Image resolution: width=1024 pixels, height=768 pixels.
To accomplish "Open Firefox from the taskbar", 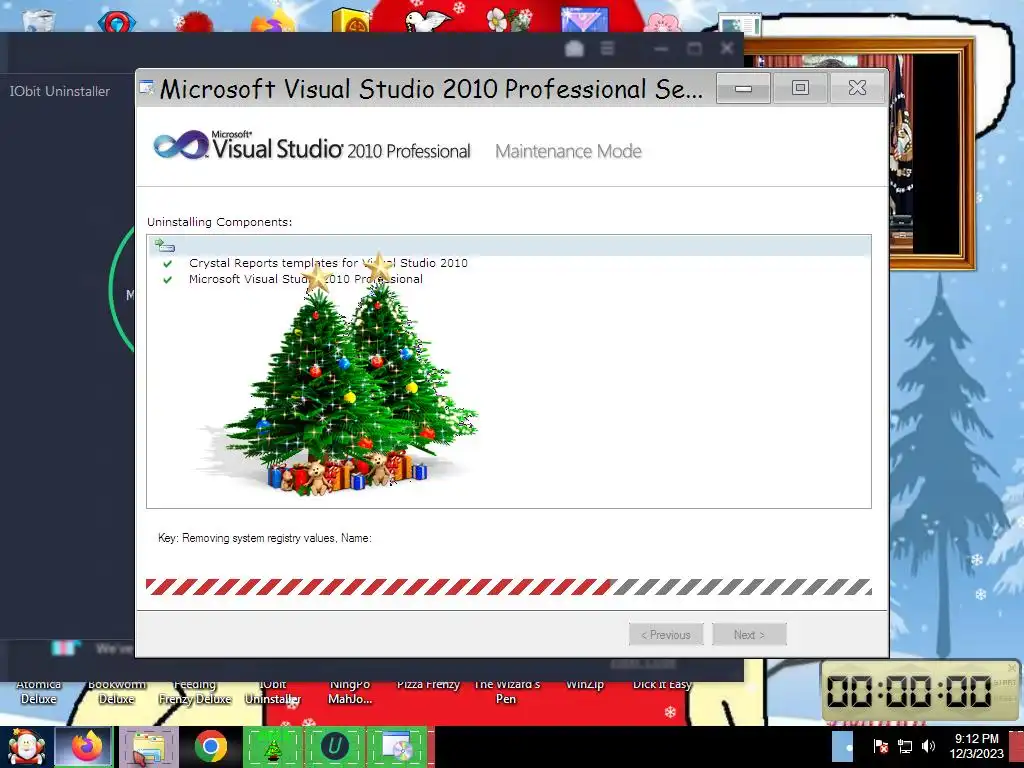I will (86, 746).
